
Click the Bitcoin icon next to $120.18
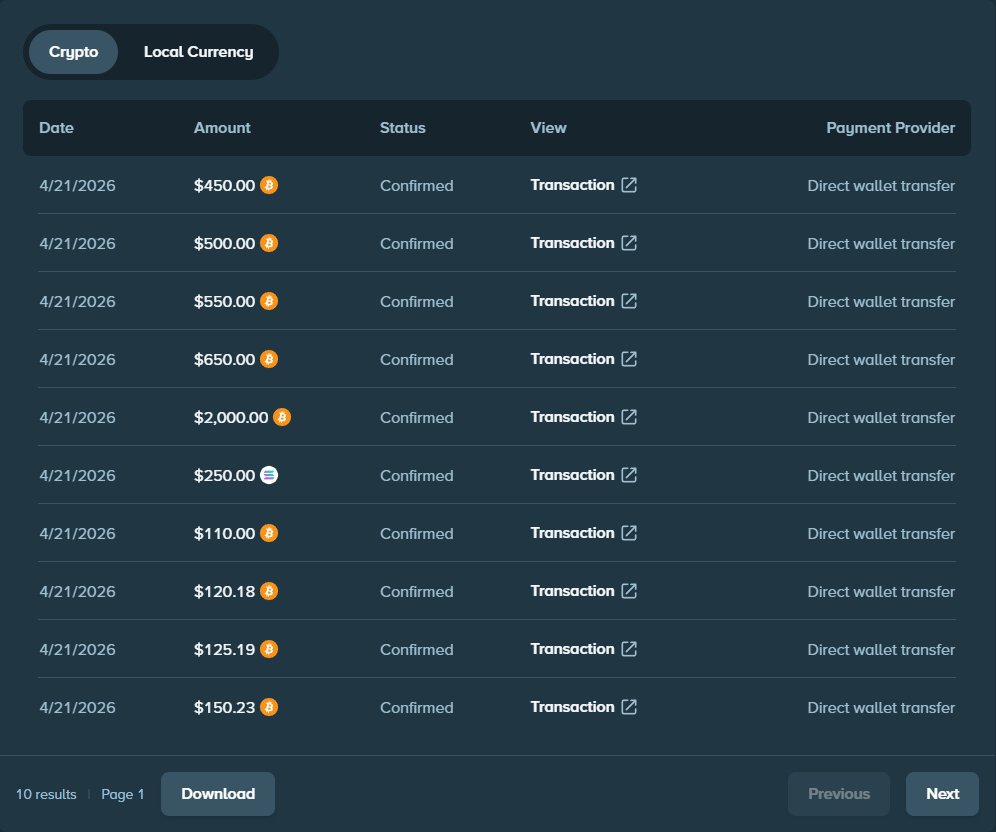(269, 591)
